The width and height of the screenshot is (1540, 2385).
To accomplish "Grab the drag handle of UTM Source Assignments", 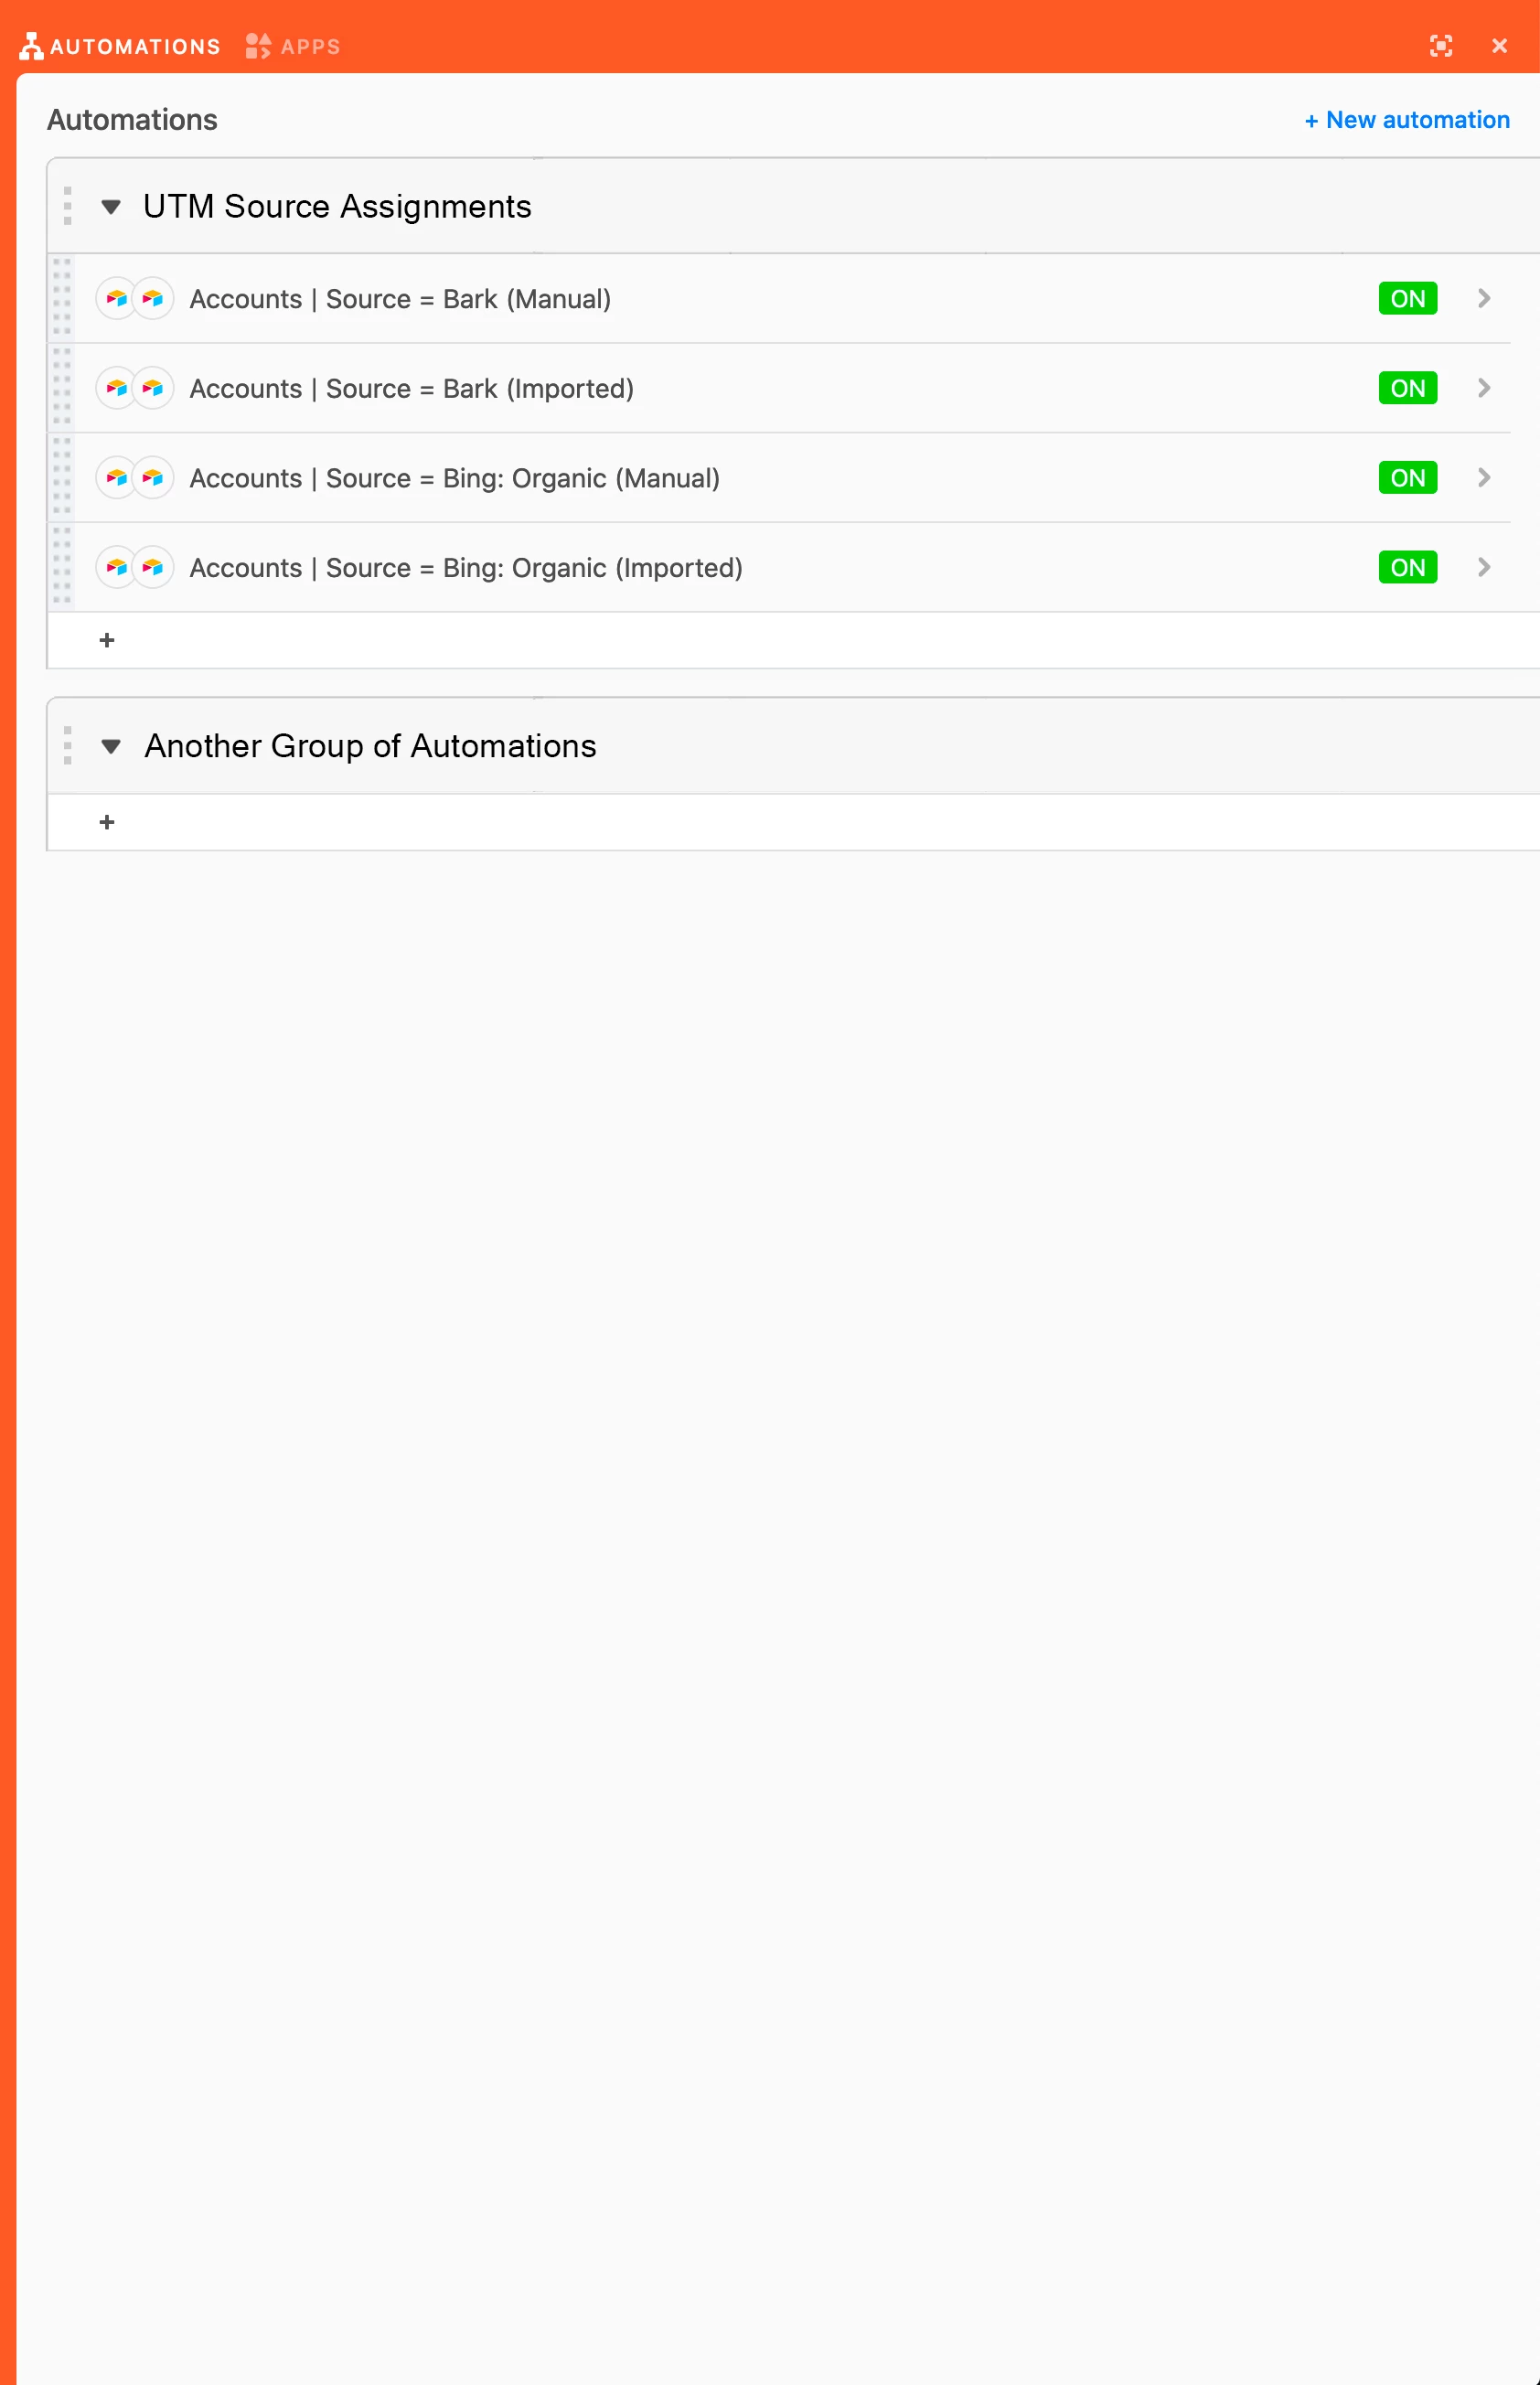I will [67, 206].
